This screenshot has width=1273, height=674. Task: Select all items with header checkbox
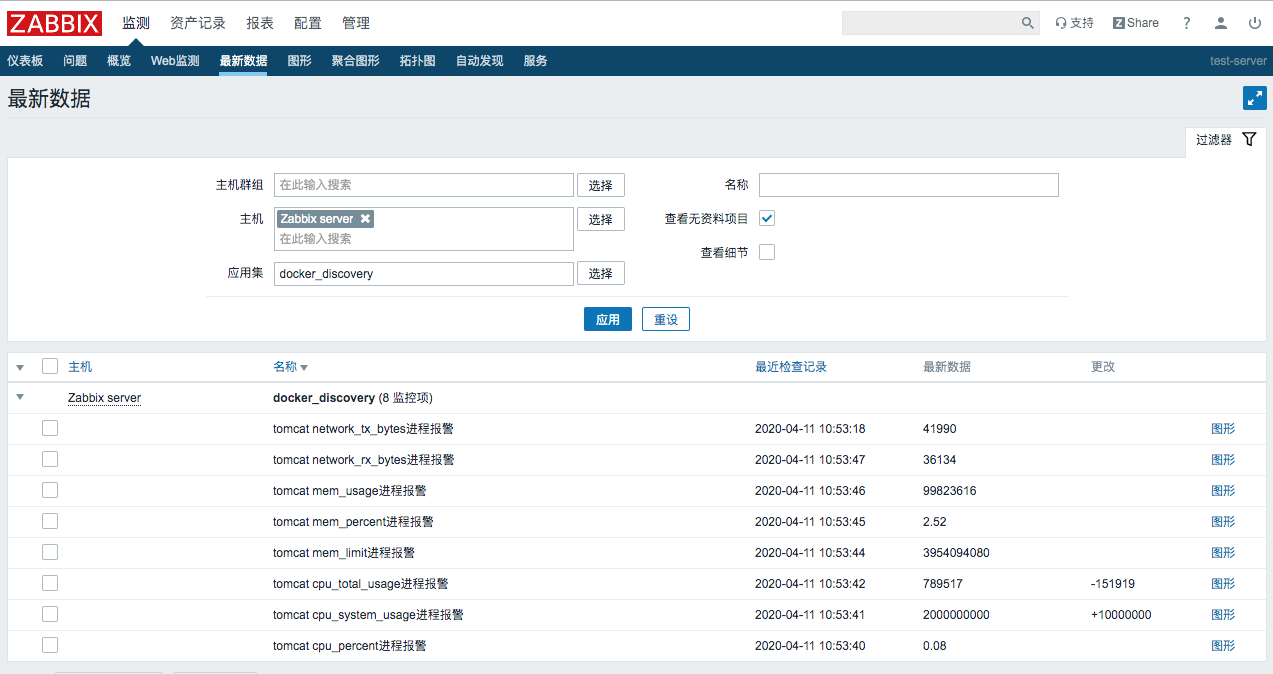50,366
